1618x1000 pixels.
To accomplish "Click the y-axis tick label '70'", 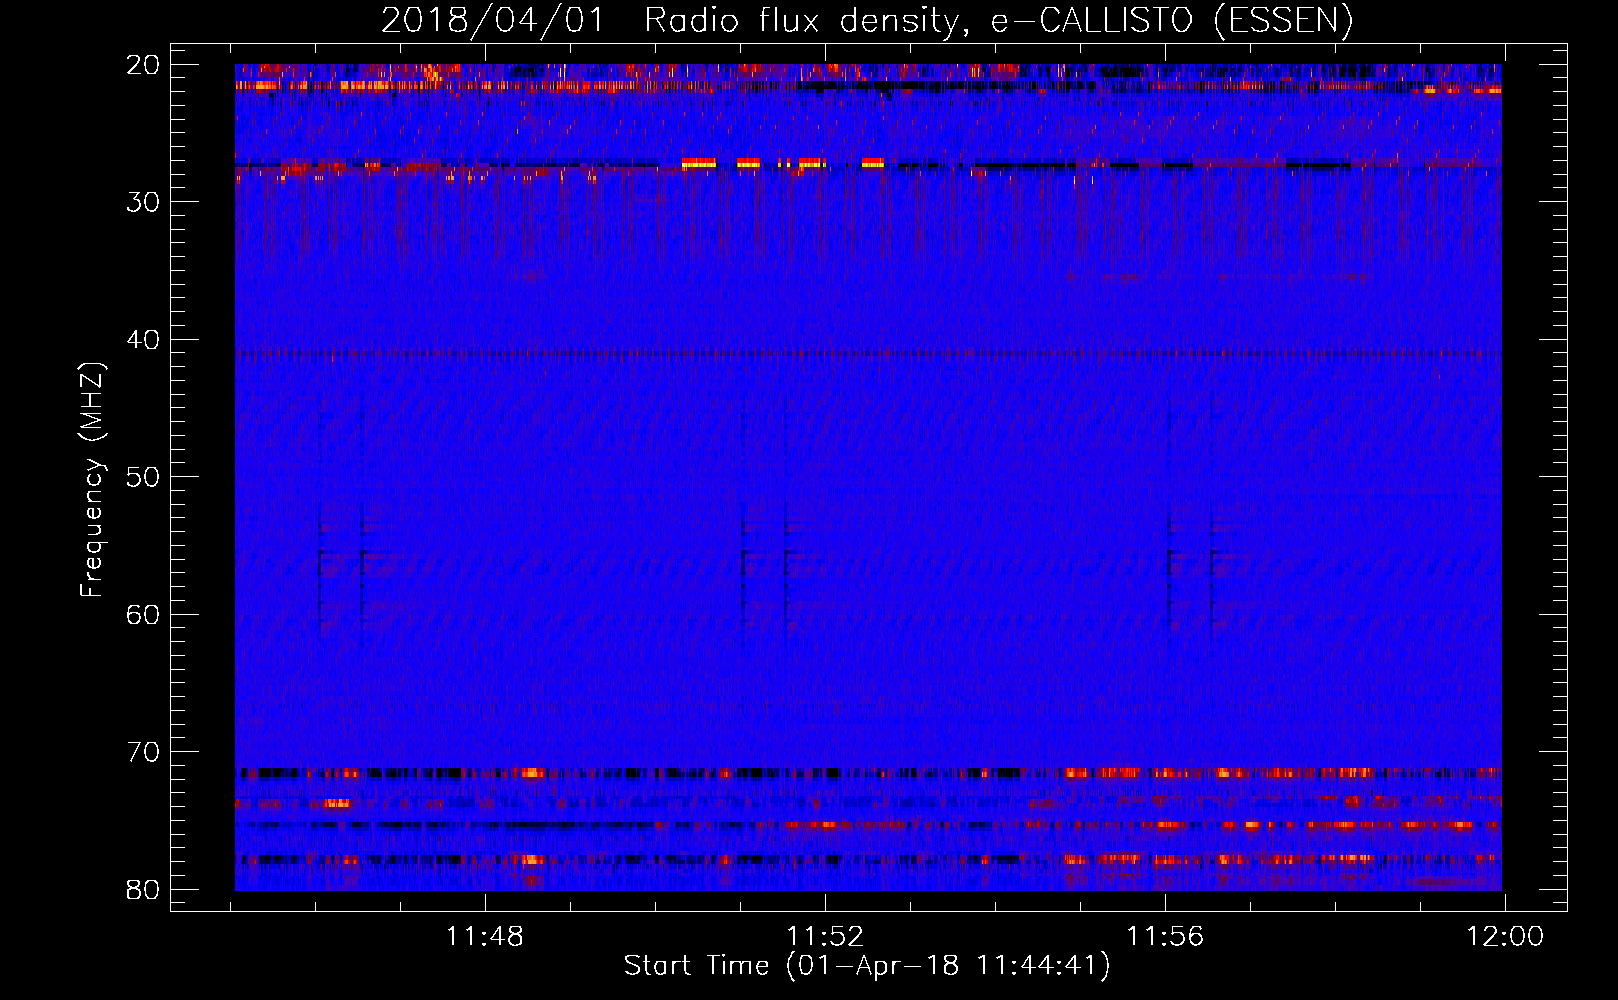I will pyautogui.click(x=144, y=752).
